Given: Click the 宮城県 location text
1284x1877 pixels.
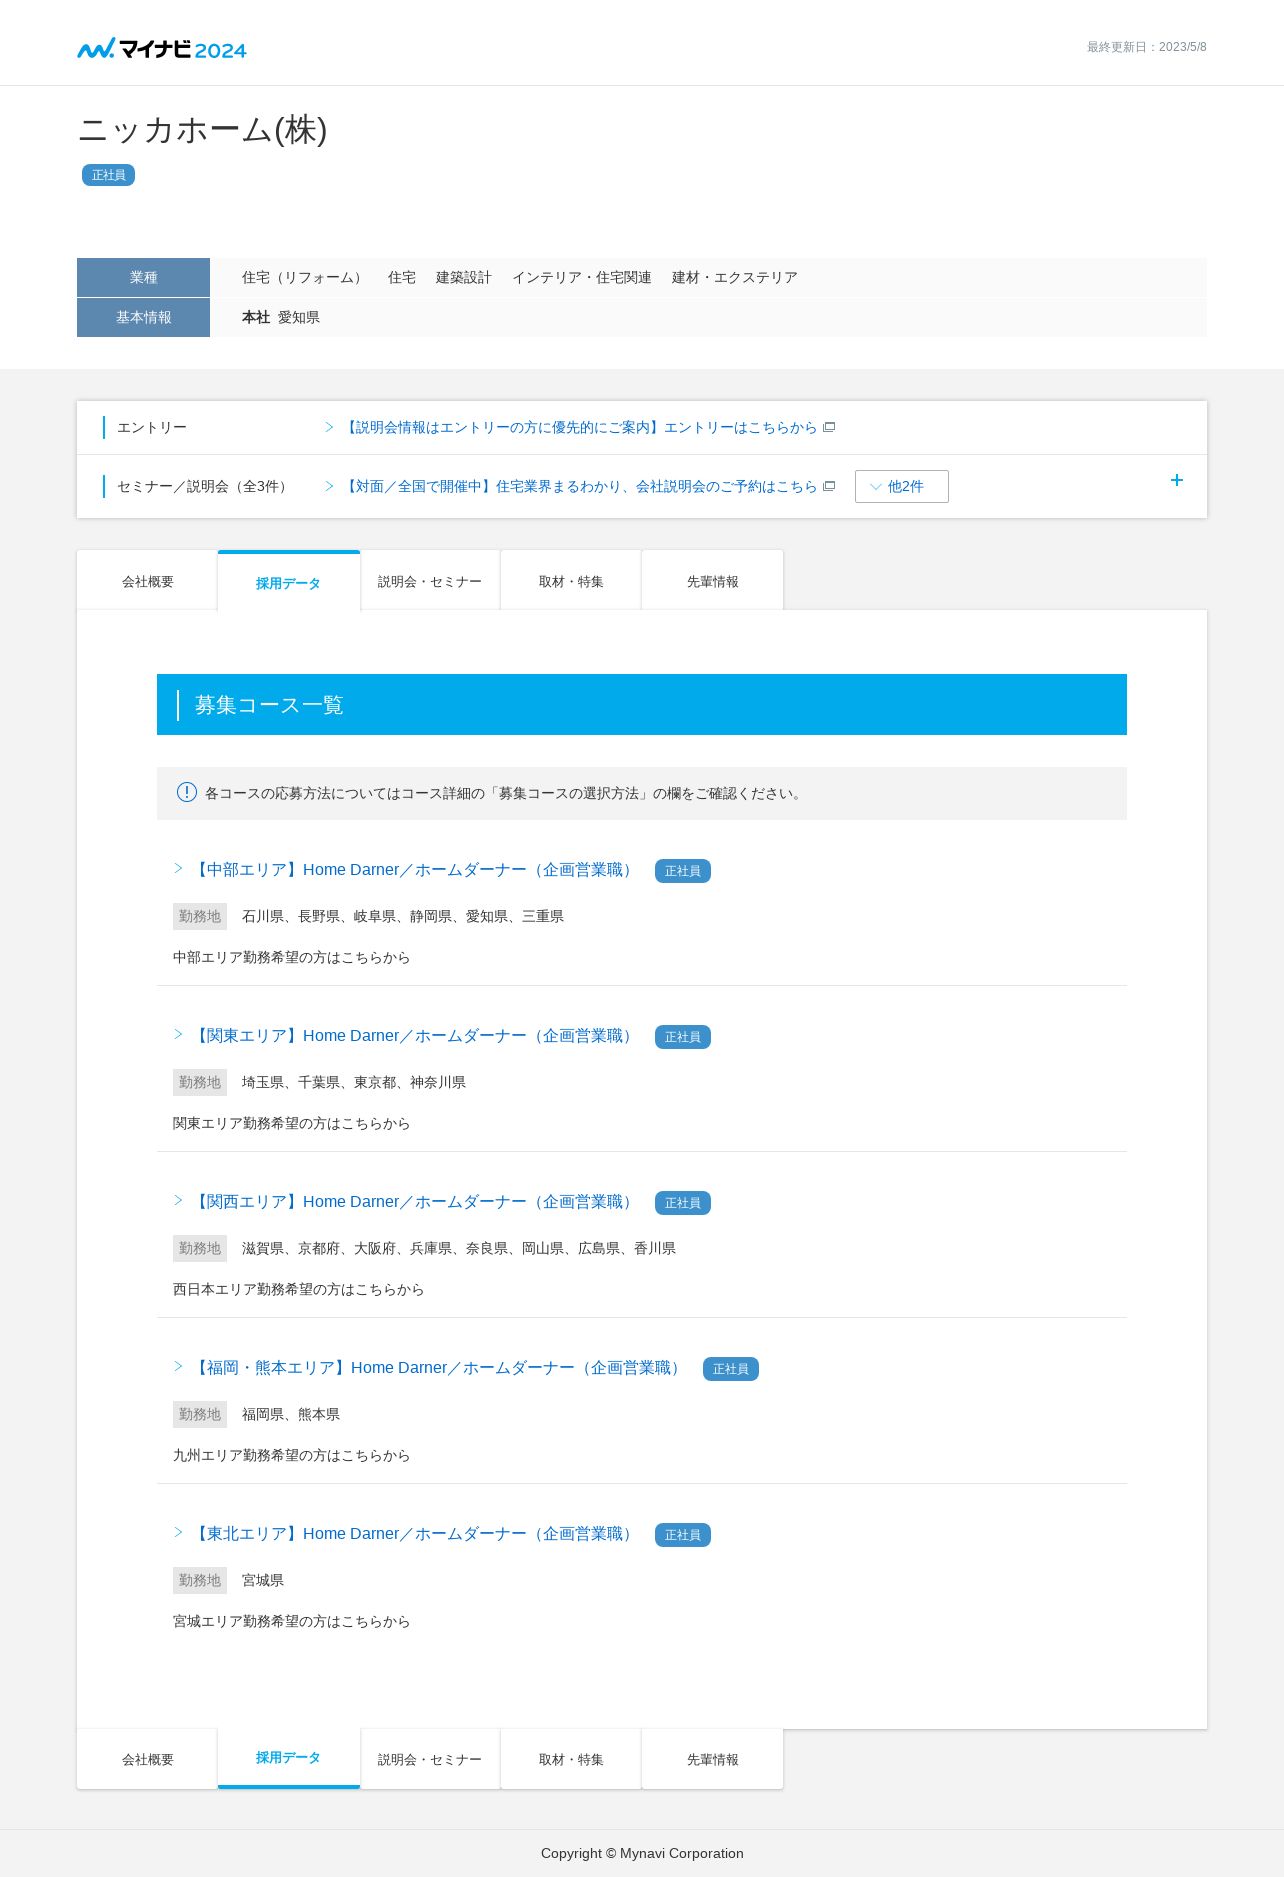Looking at the screenshot, I should point(263,1580).
